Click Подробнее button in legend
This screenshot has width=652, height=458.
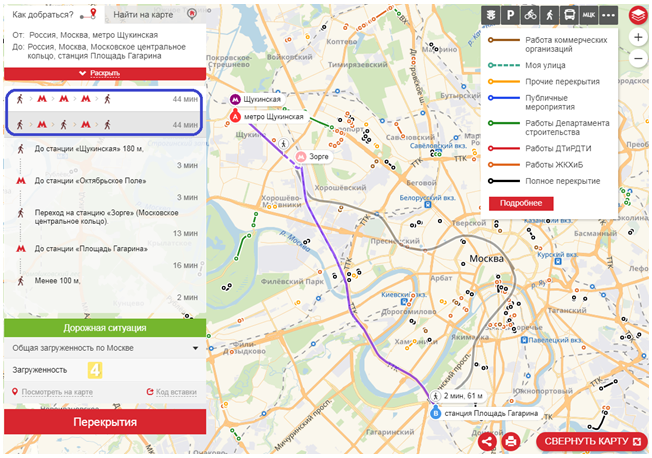point(521,203)
